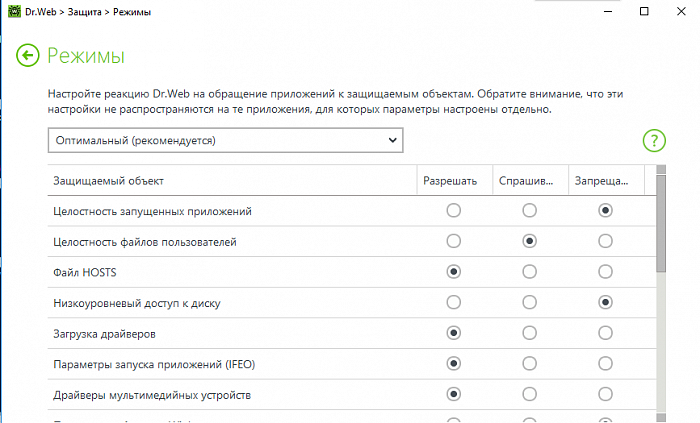Select the Файл HOSTS row label

pyautogui.click(x=85, y=272)
